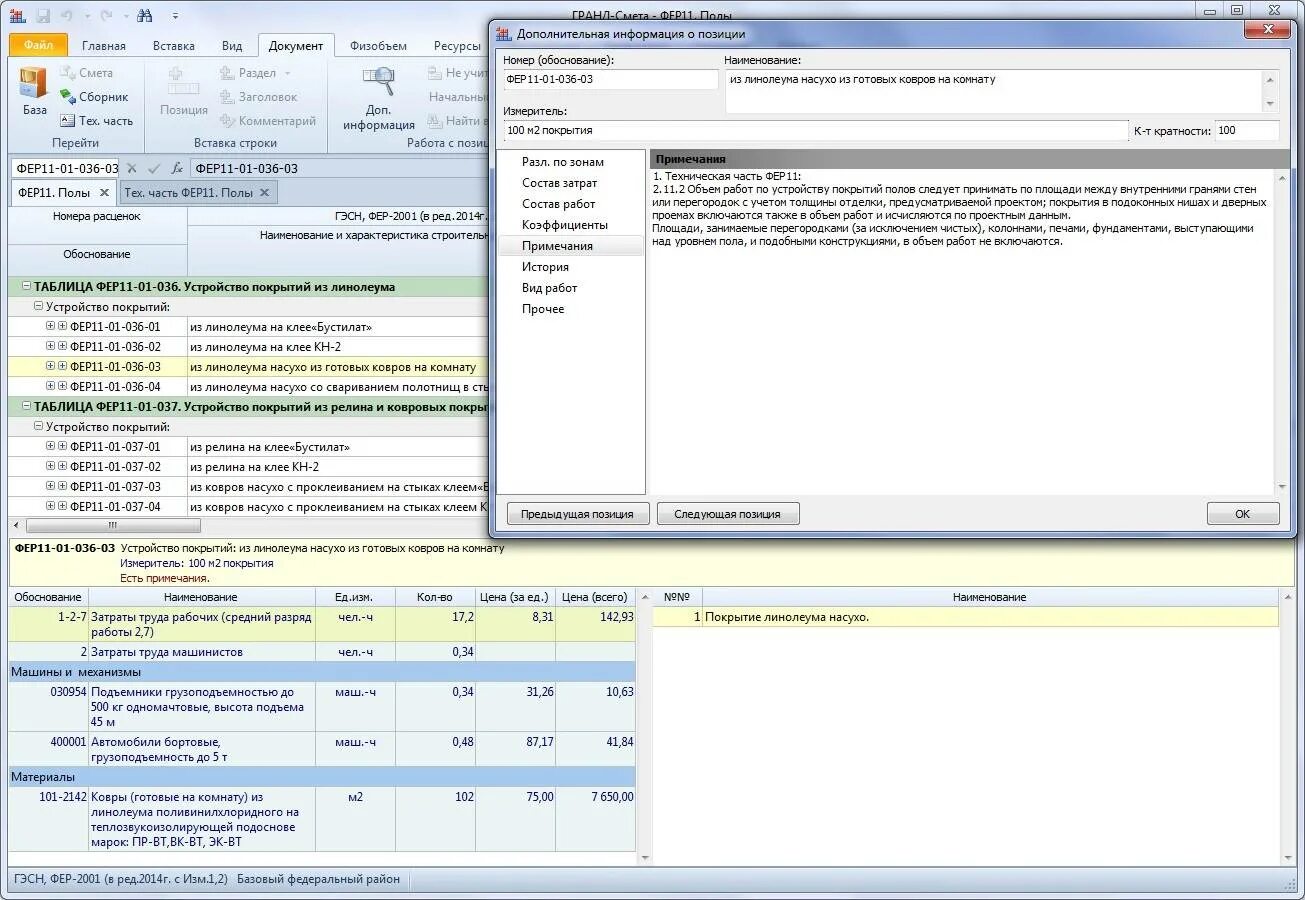The image size is (1305, 900).
Task: Open Доп. информация magnifier button
Action: (x=379, y=98)
